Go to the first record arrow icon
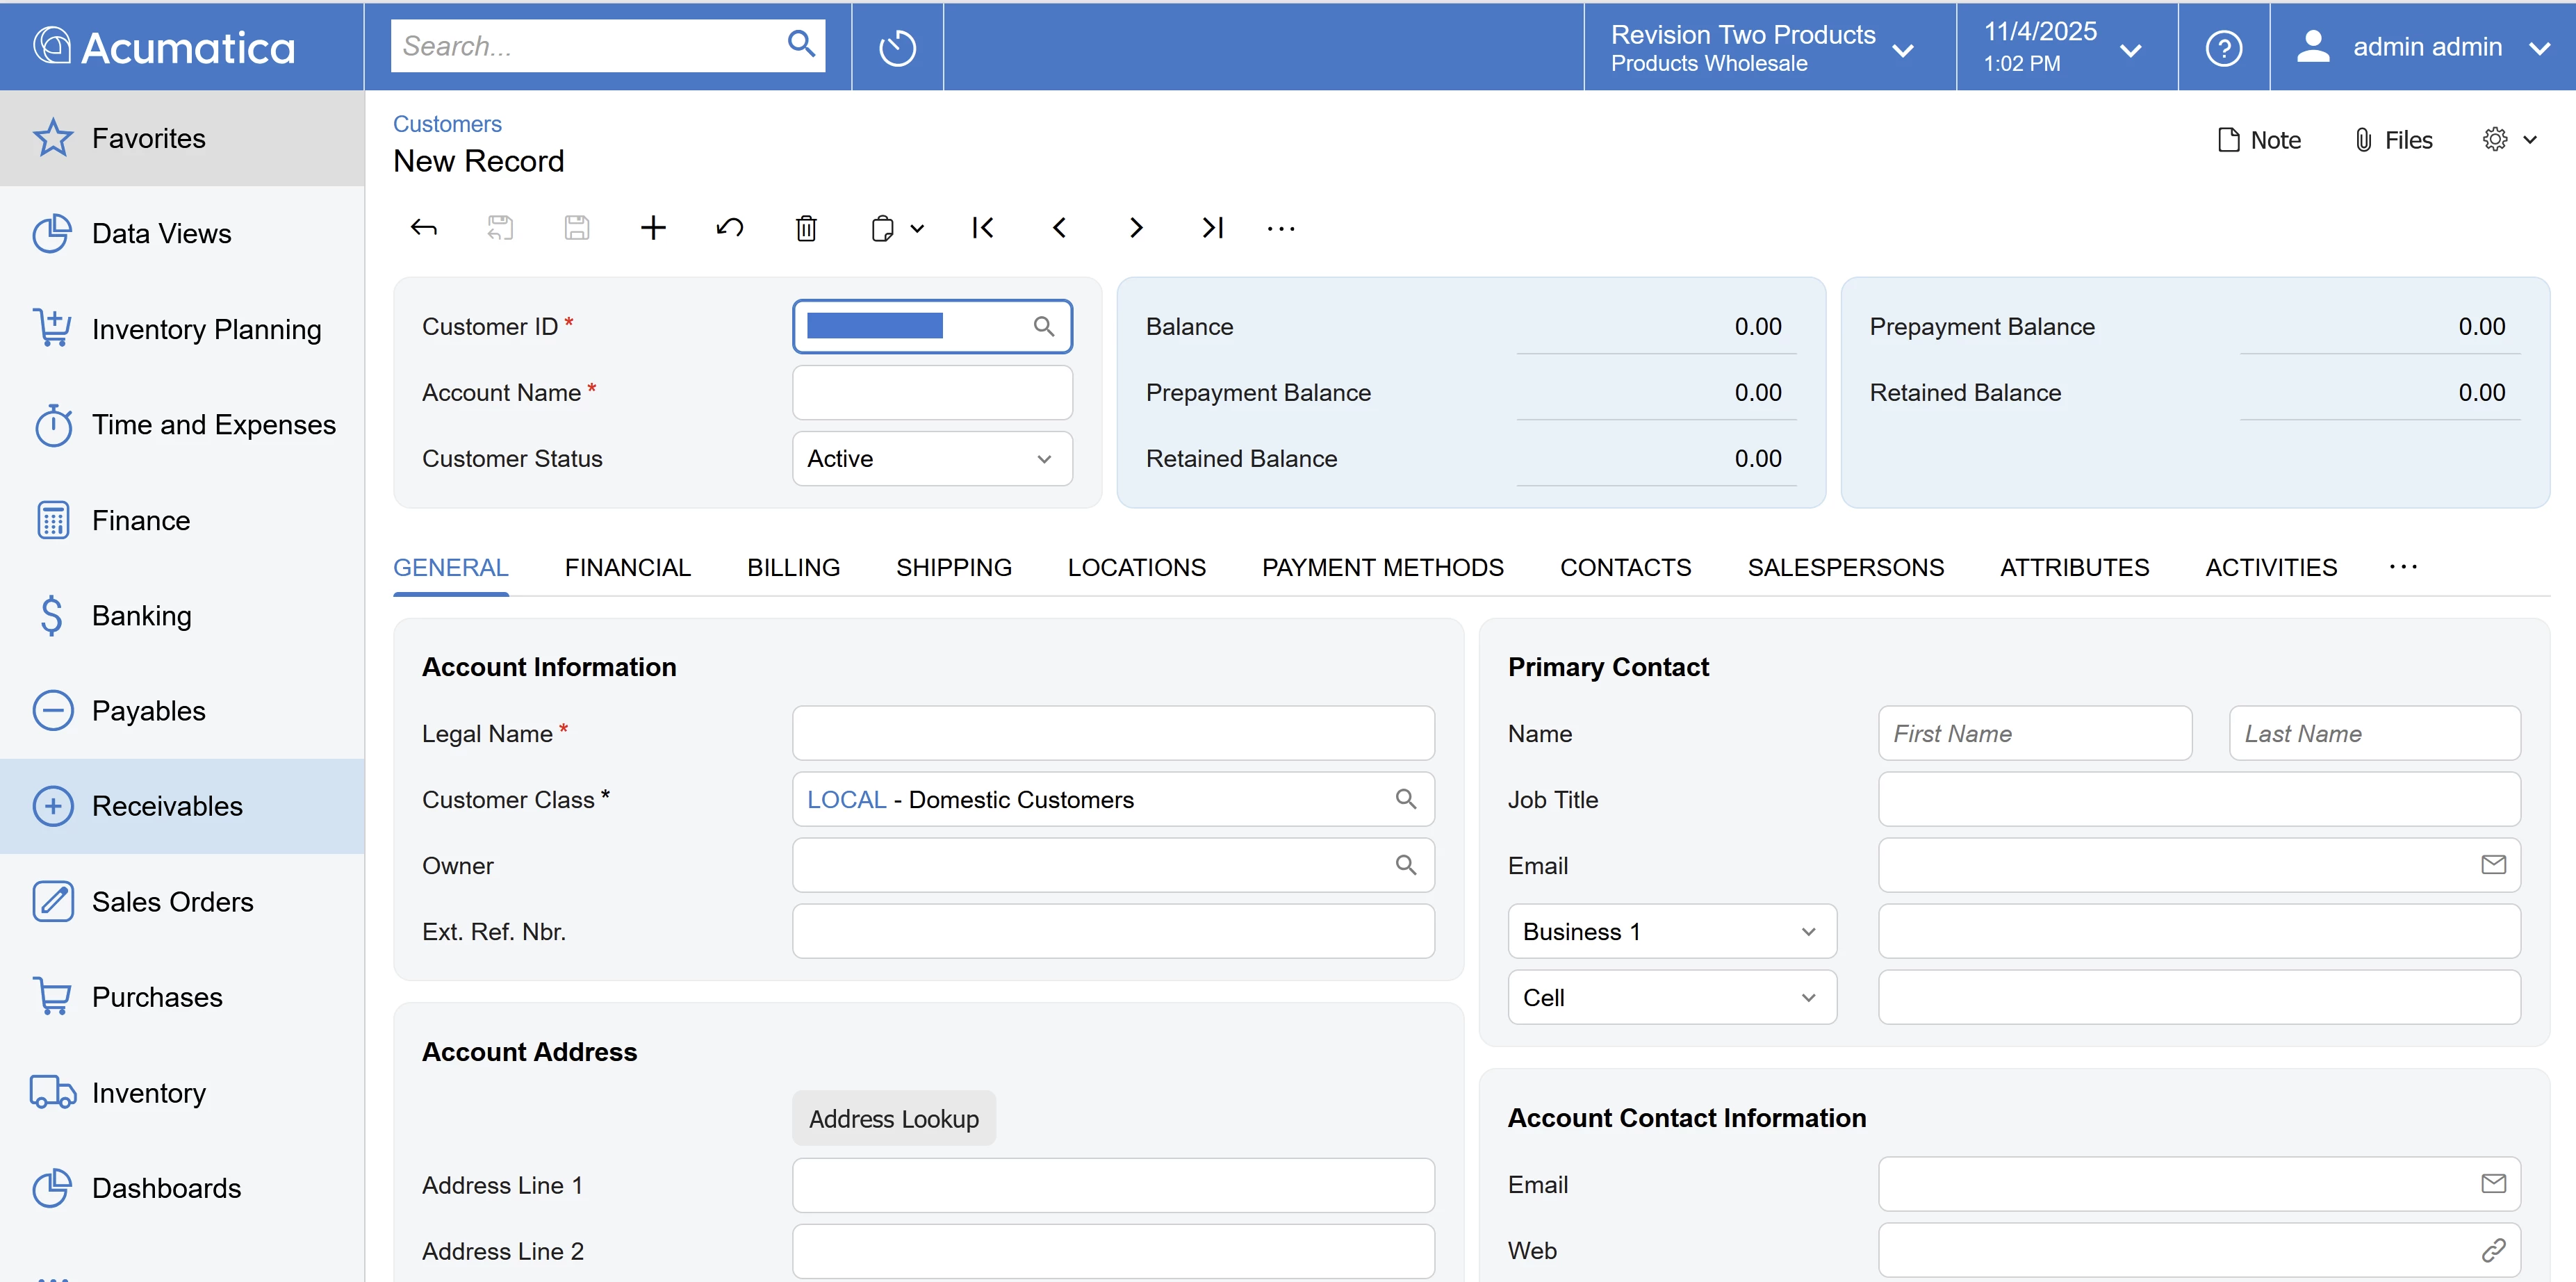The image size is (2576, 1282). click(983, 228)
